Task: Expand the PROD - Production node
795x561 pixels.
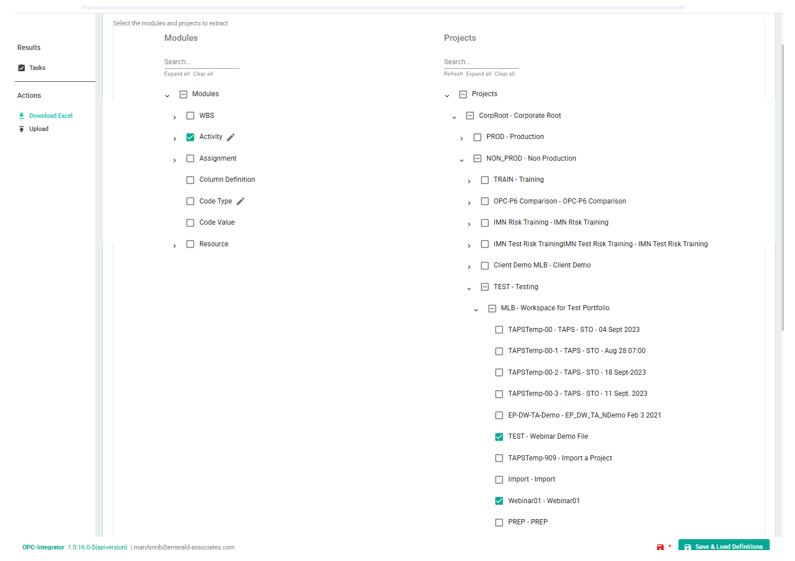Action: pos(462,138)
